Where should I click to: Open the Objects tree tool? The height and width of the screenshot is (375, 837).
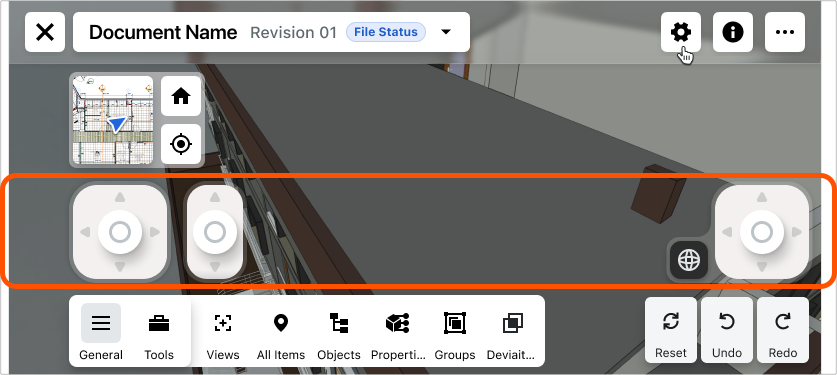339,332
